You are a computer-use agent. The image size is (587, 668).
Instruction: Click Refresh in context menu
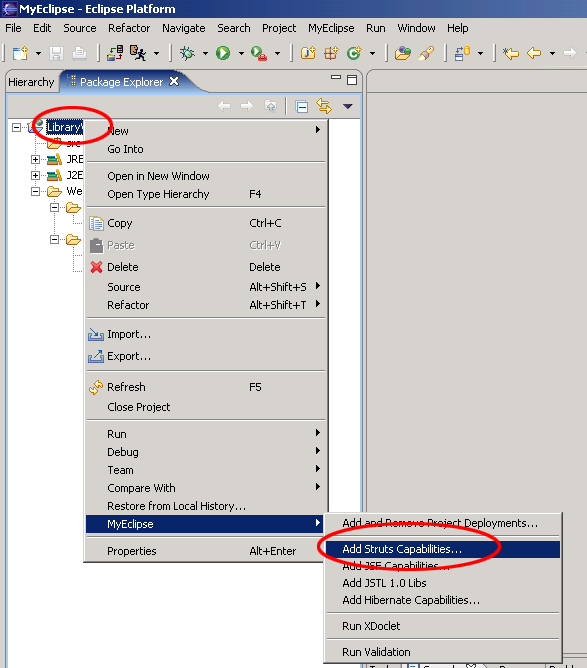pyautogui.click(x=206, y=387)
